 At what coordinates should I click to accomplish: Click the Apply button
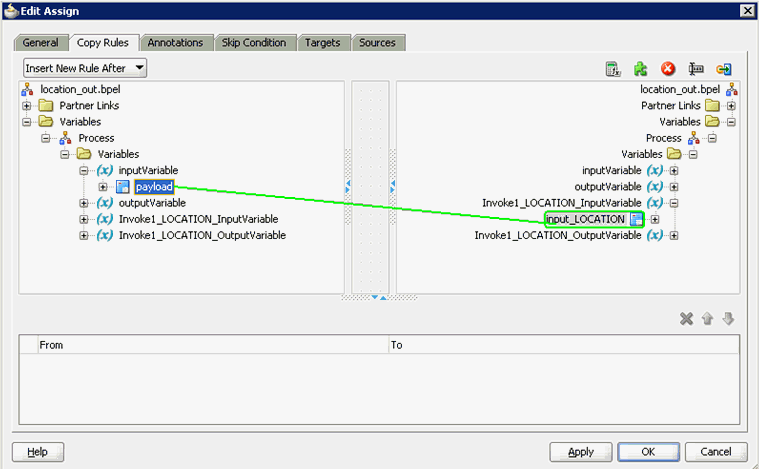click(581, 452)
